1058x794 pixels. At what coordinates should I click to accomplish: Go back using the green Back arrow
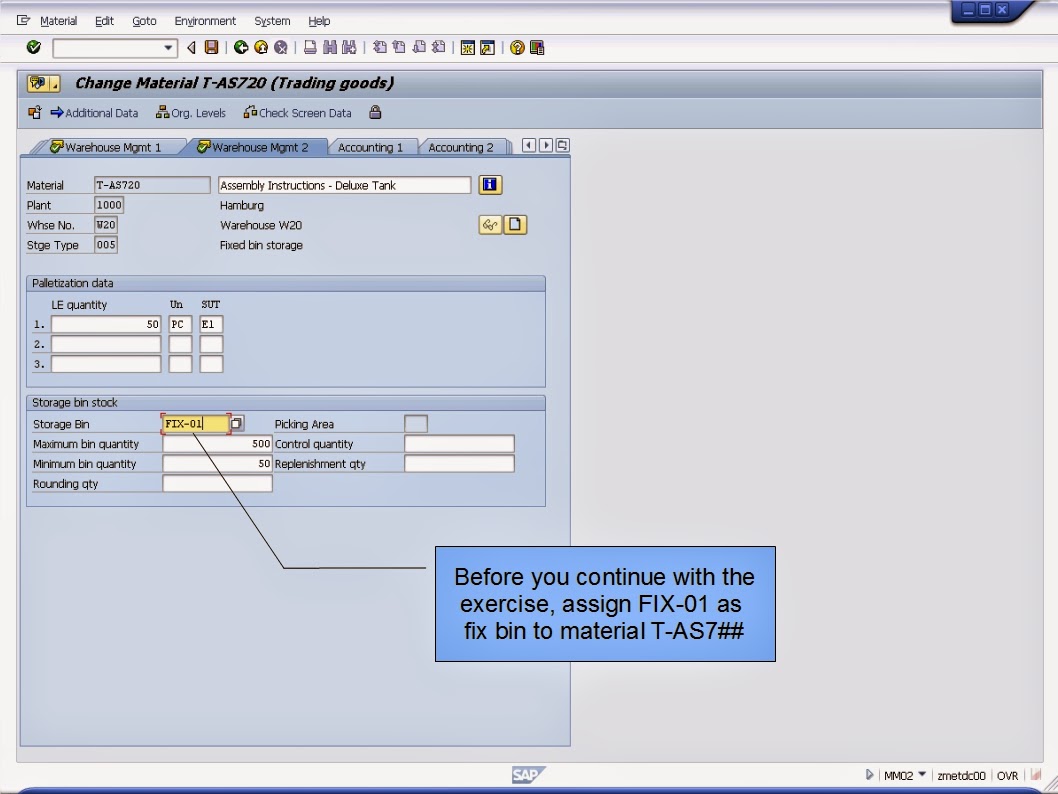tap(241, 47)
